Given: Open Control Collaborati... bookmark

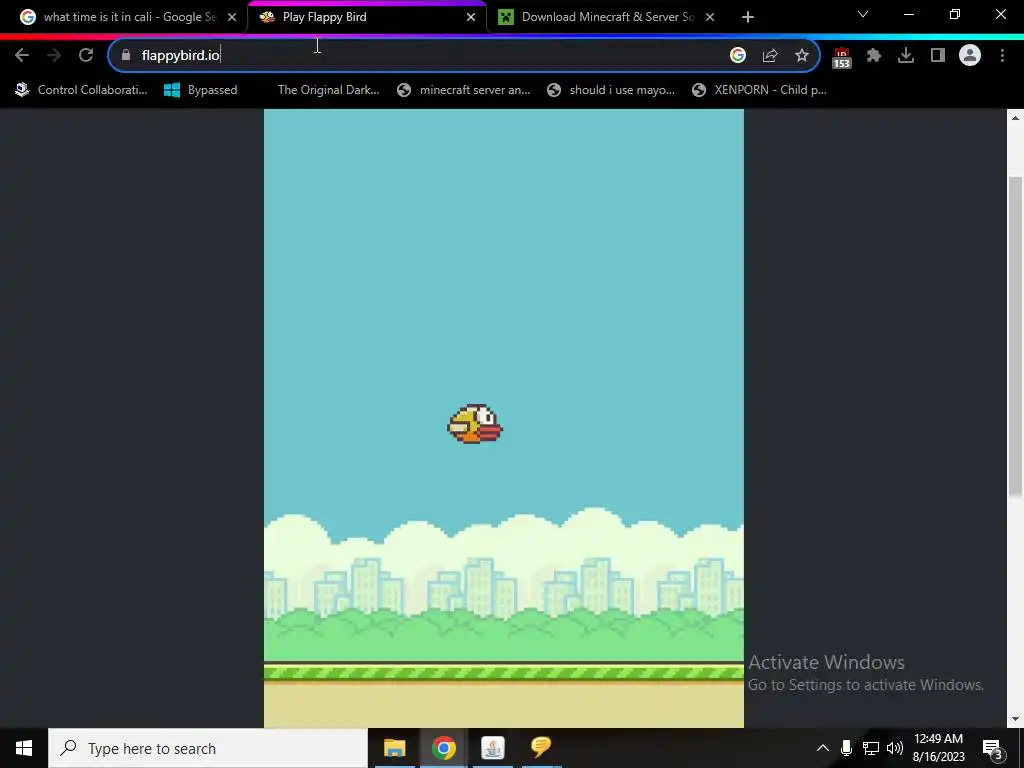Looking at the screenshot, I should click(82, 90).
